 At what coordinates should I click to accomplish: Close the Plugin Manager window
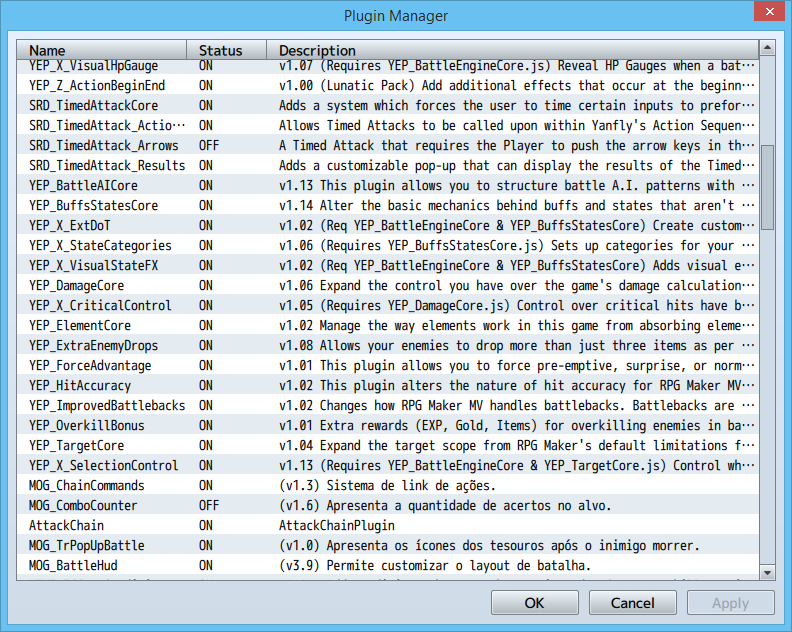pyautogui.click(x=769, y=11)
